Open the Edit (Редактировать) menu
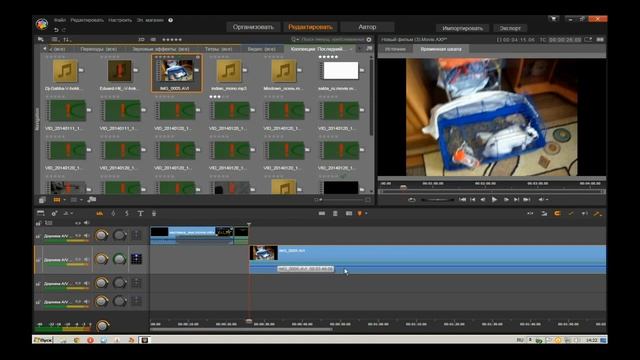 pos(87,20)
